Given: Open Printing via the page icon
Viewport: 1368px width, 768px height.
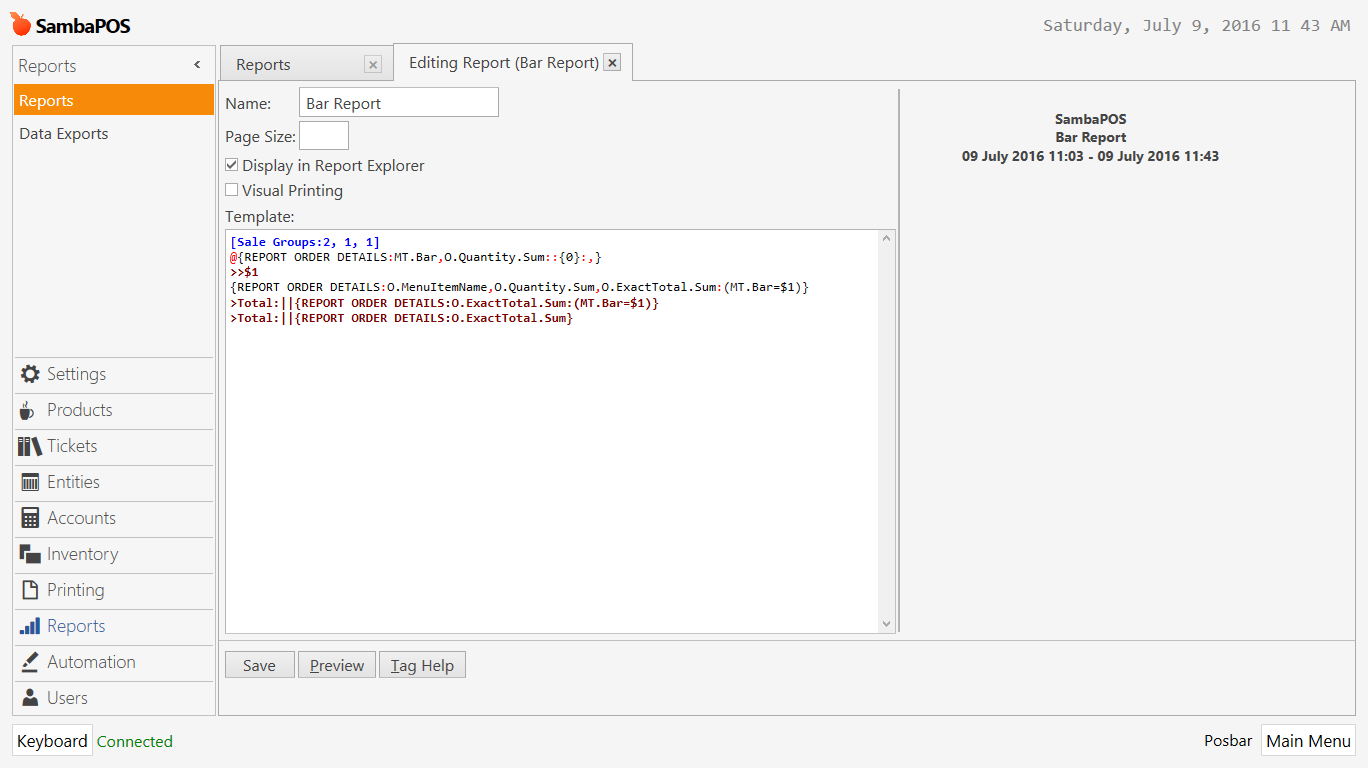Looking at the screenshot, I should [x=30, y=590].
